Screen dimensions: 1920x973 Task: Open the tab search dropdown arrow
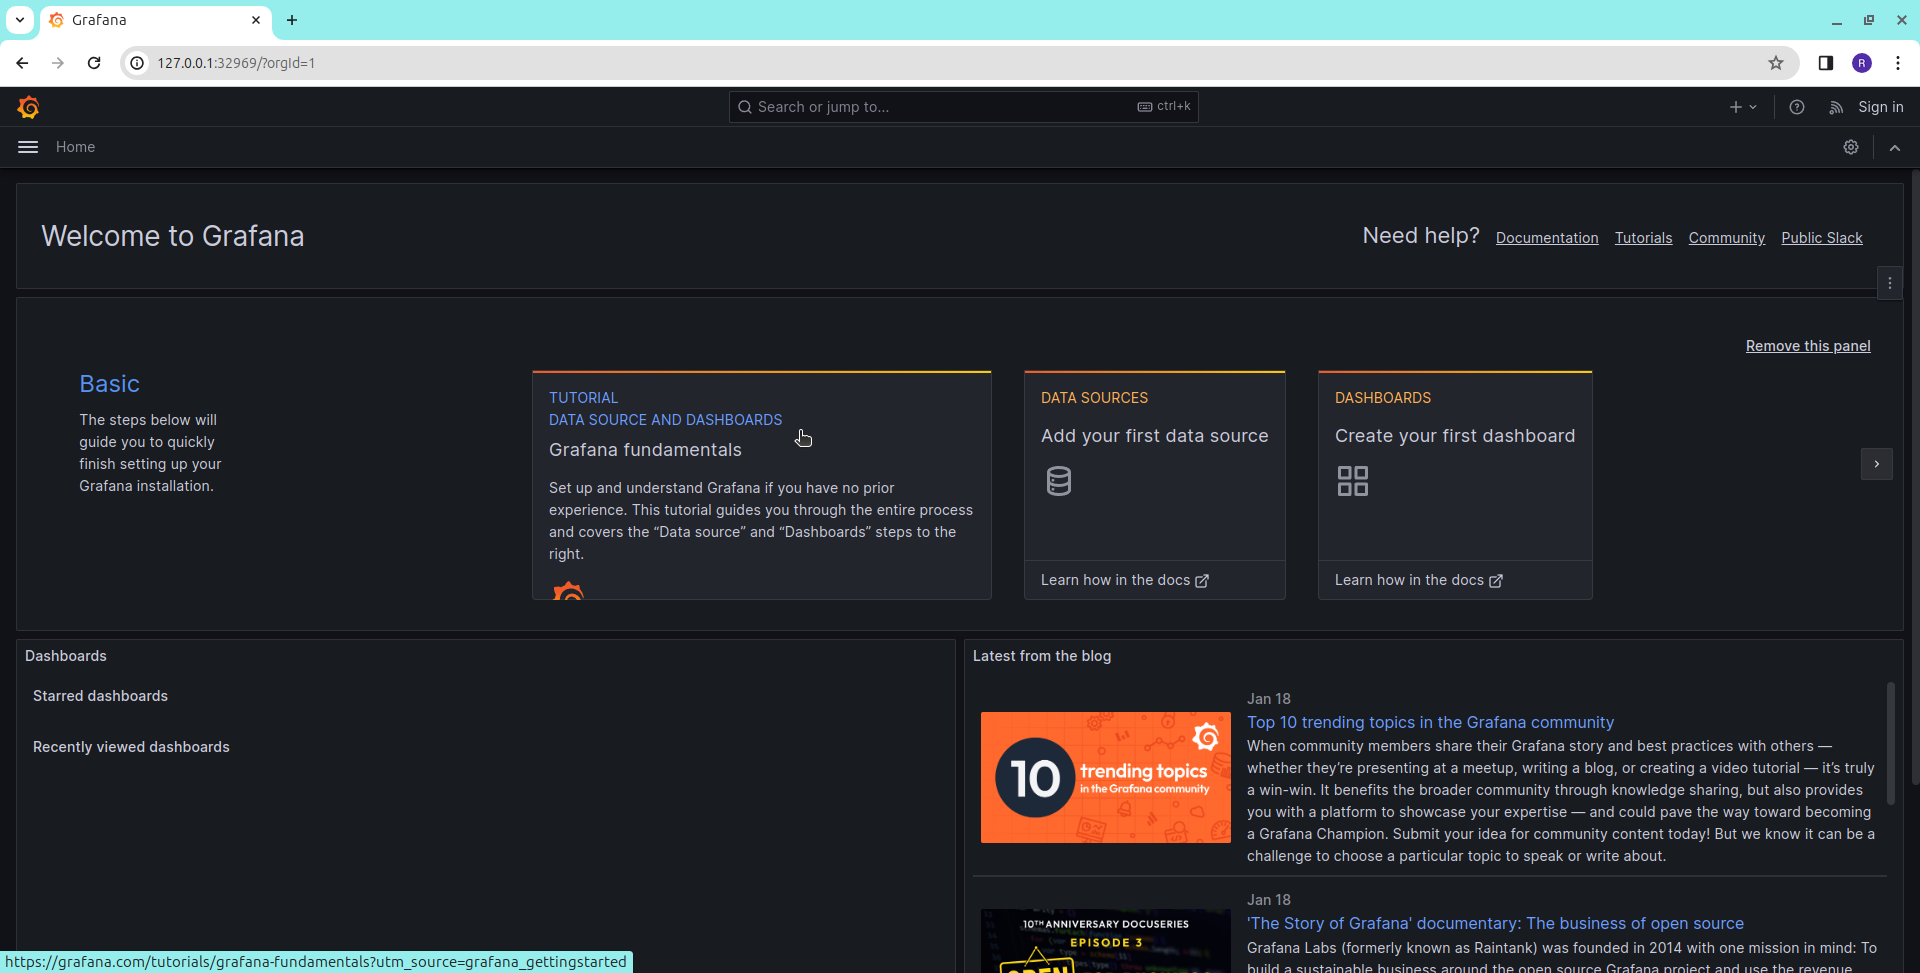[20, 20]
